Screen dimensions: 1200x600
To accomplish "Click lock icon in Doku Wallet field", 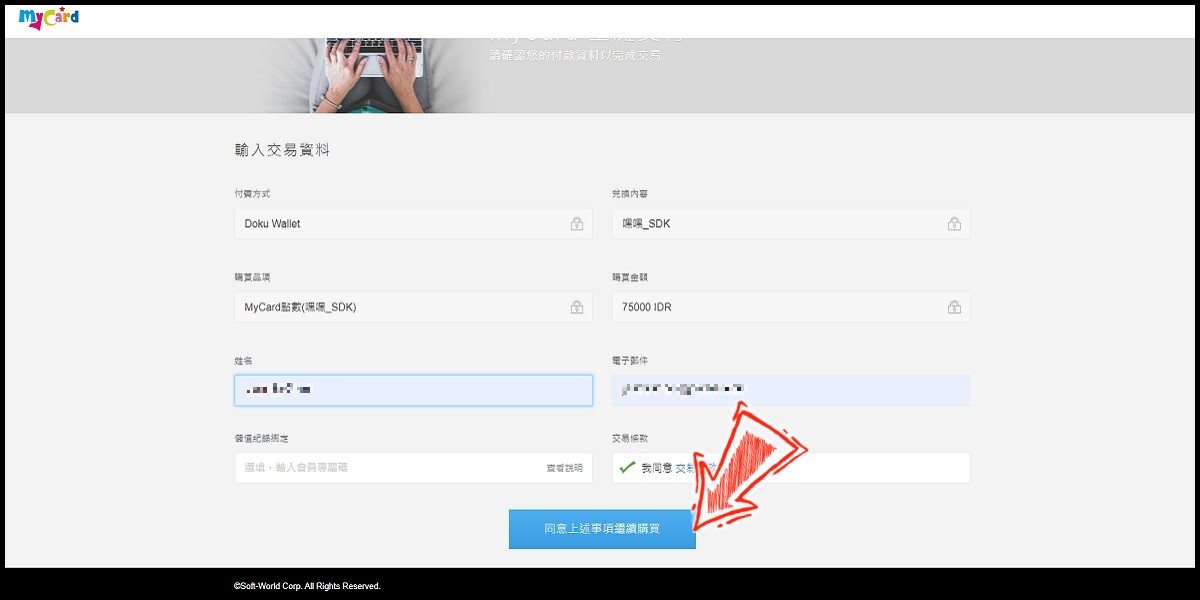I will point(577,224).
